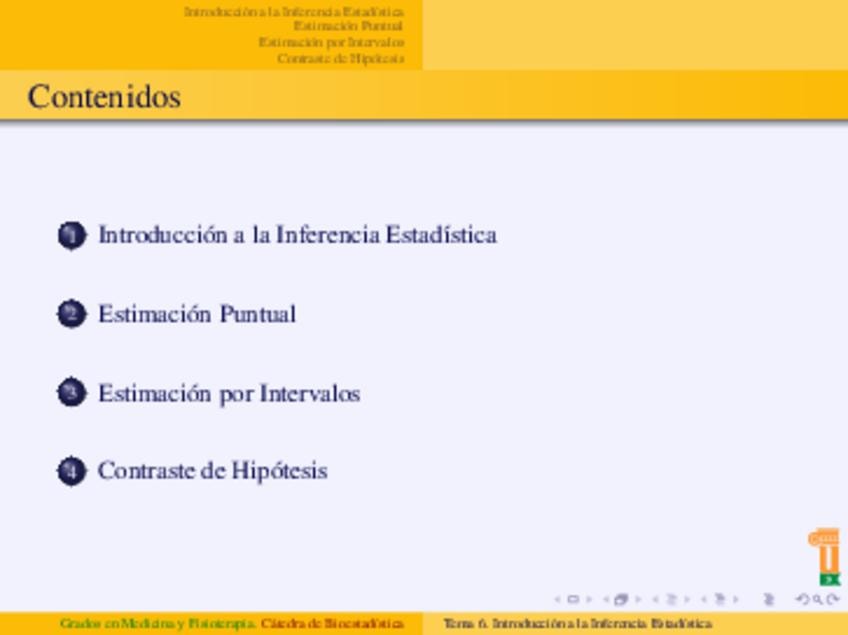Go to previous frame arrow before frame icon

click(606, 599)
